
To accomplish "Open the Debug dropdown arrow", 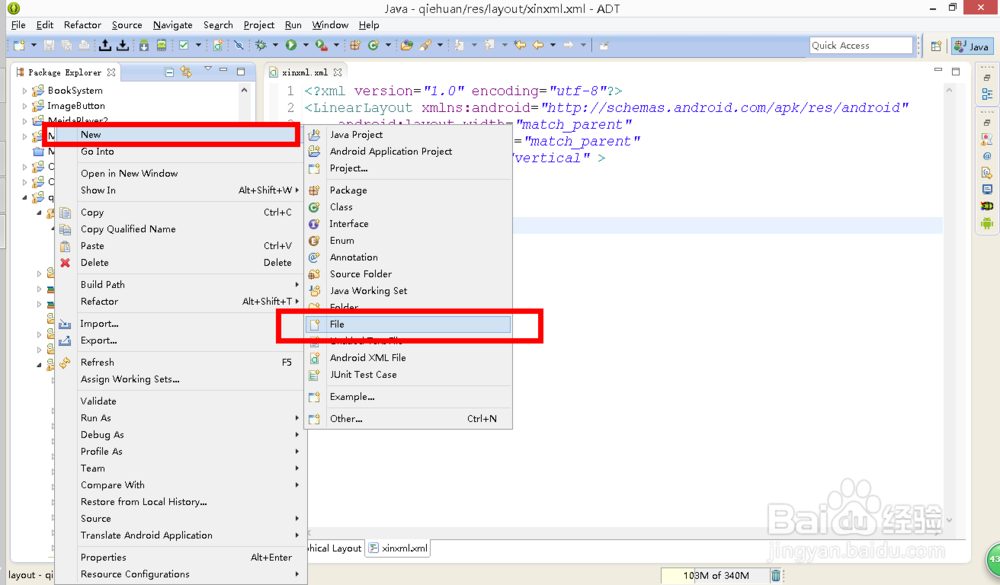I will [x=276, y=45].
